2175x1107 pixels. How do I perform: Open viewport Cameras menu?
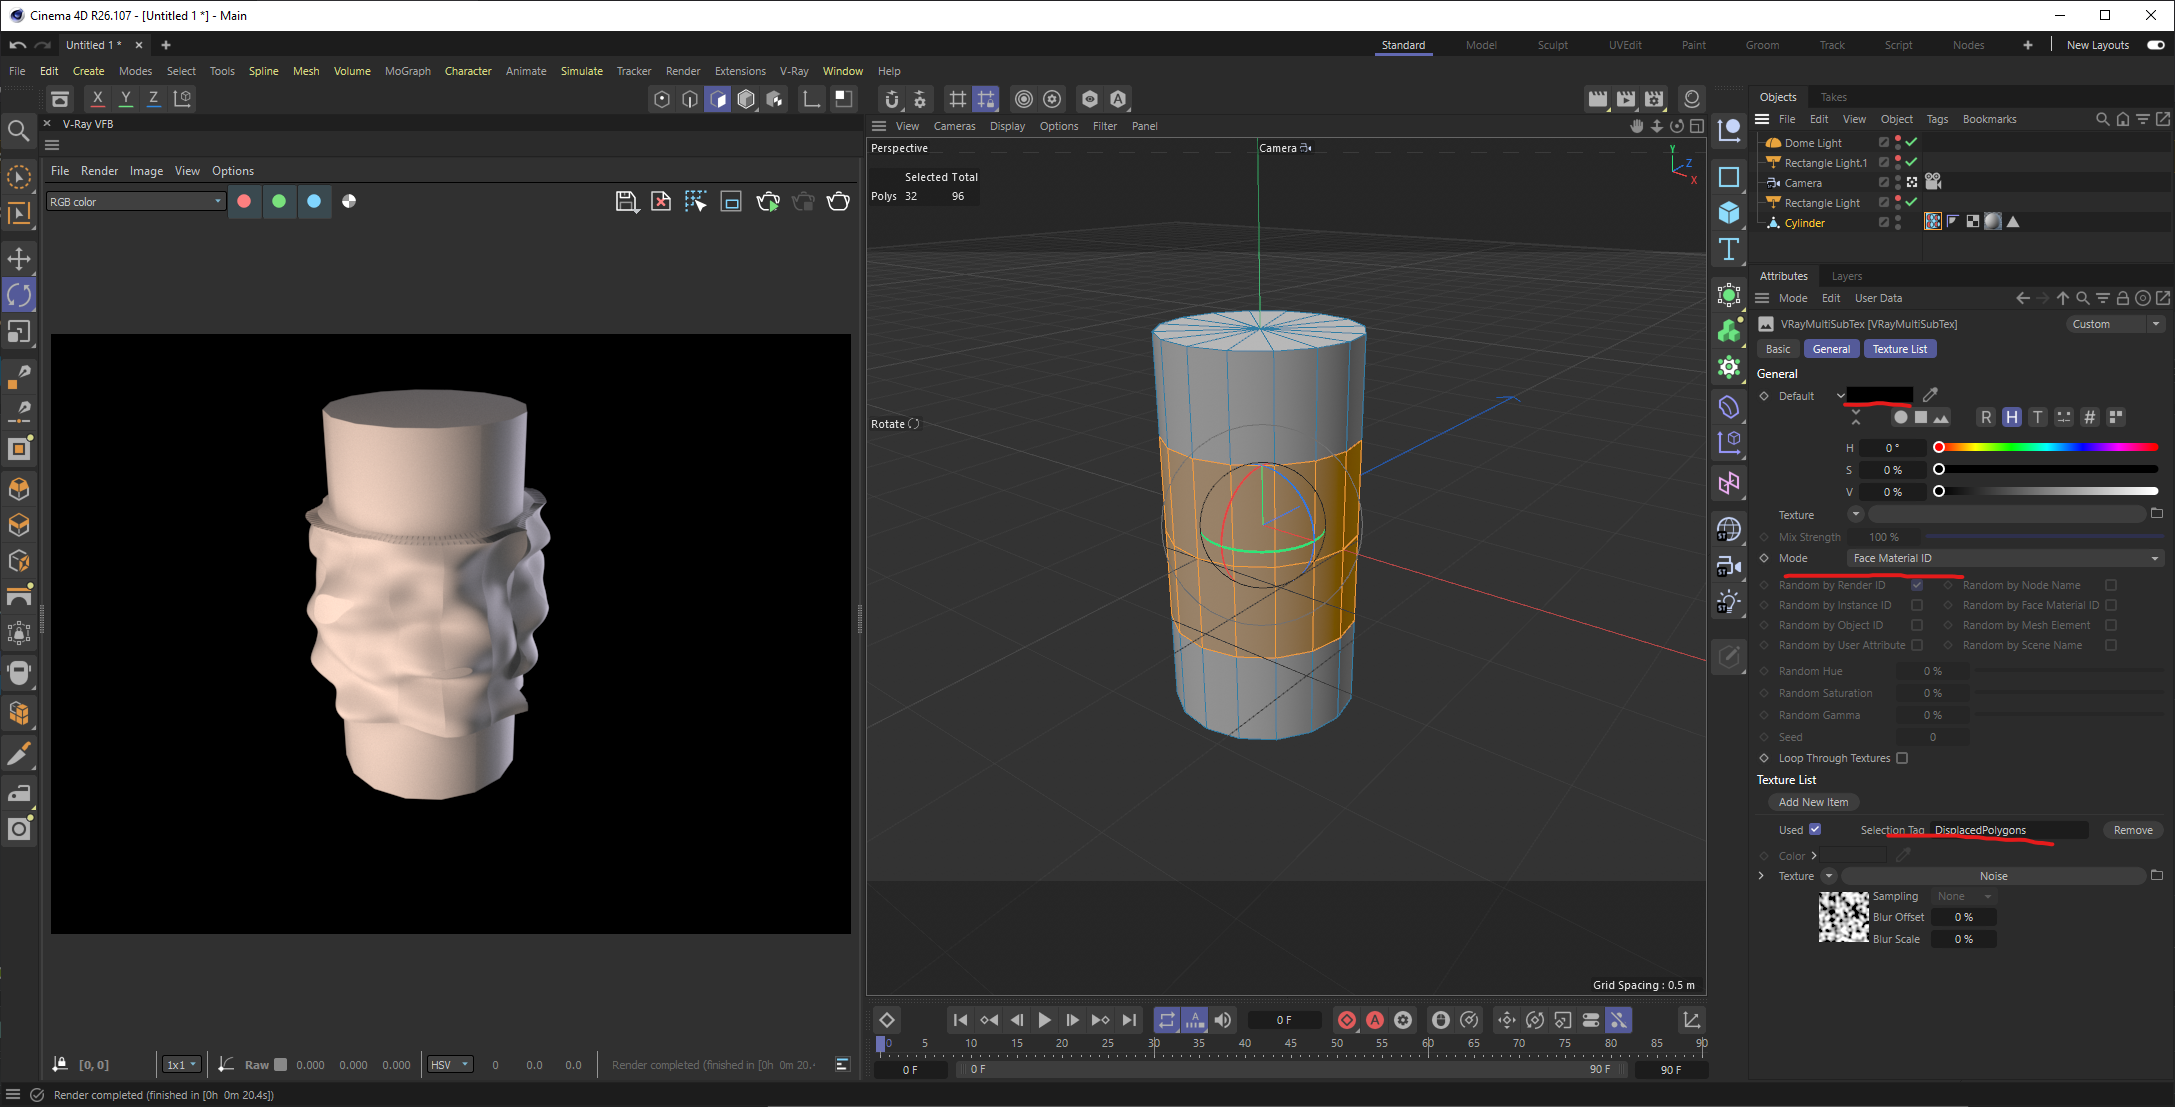click(954, 126)
